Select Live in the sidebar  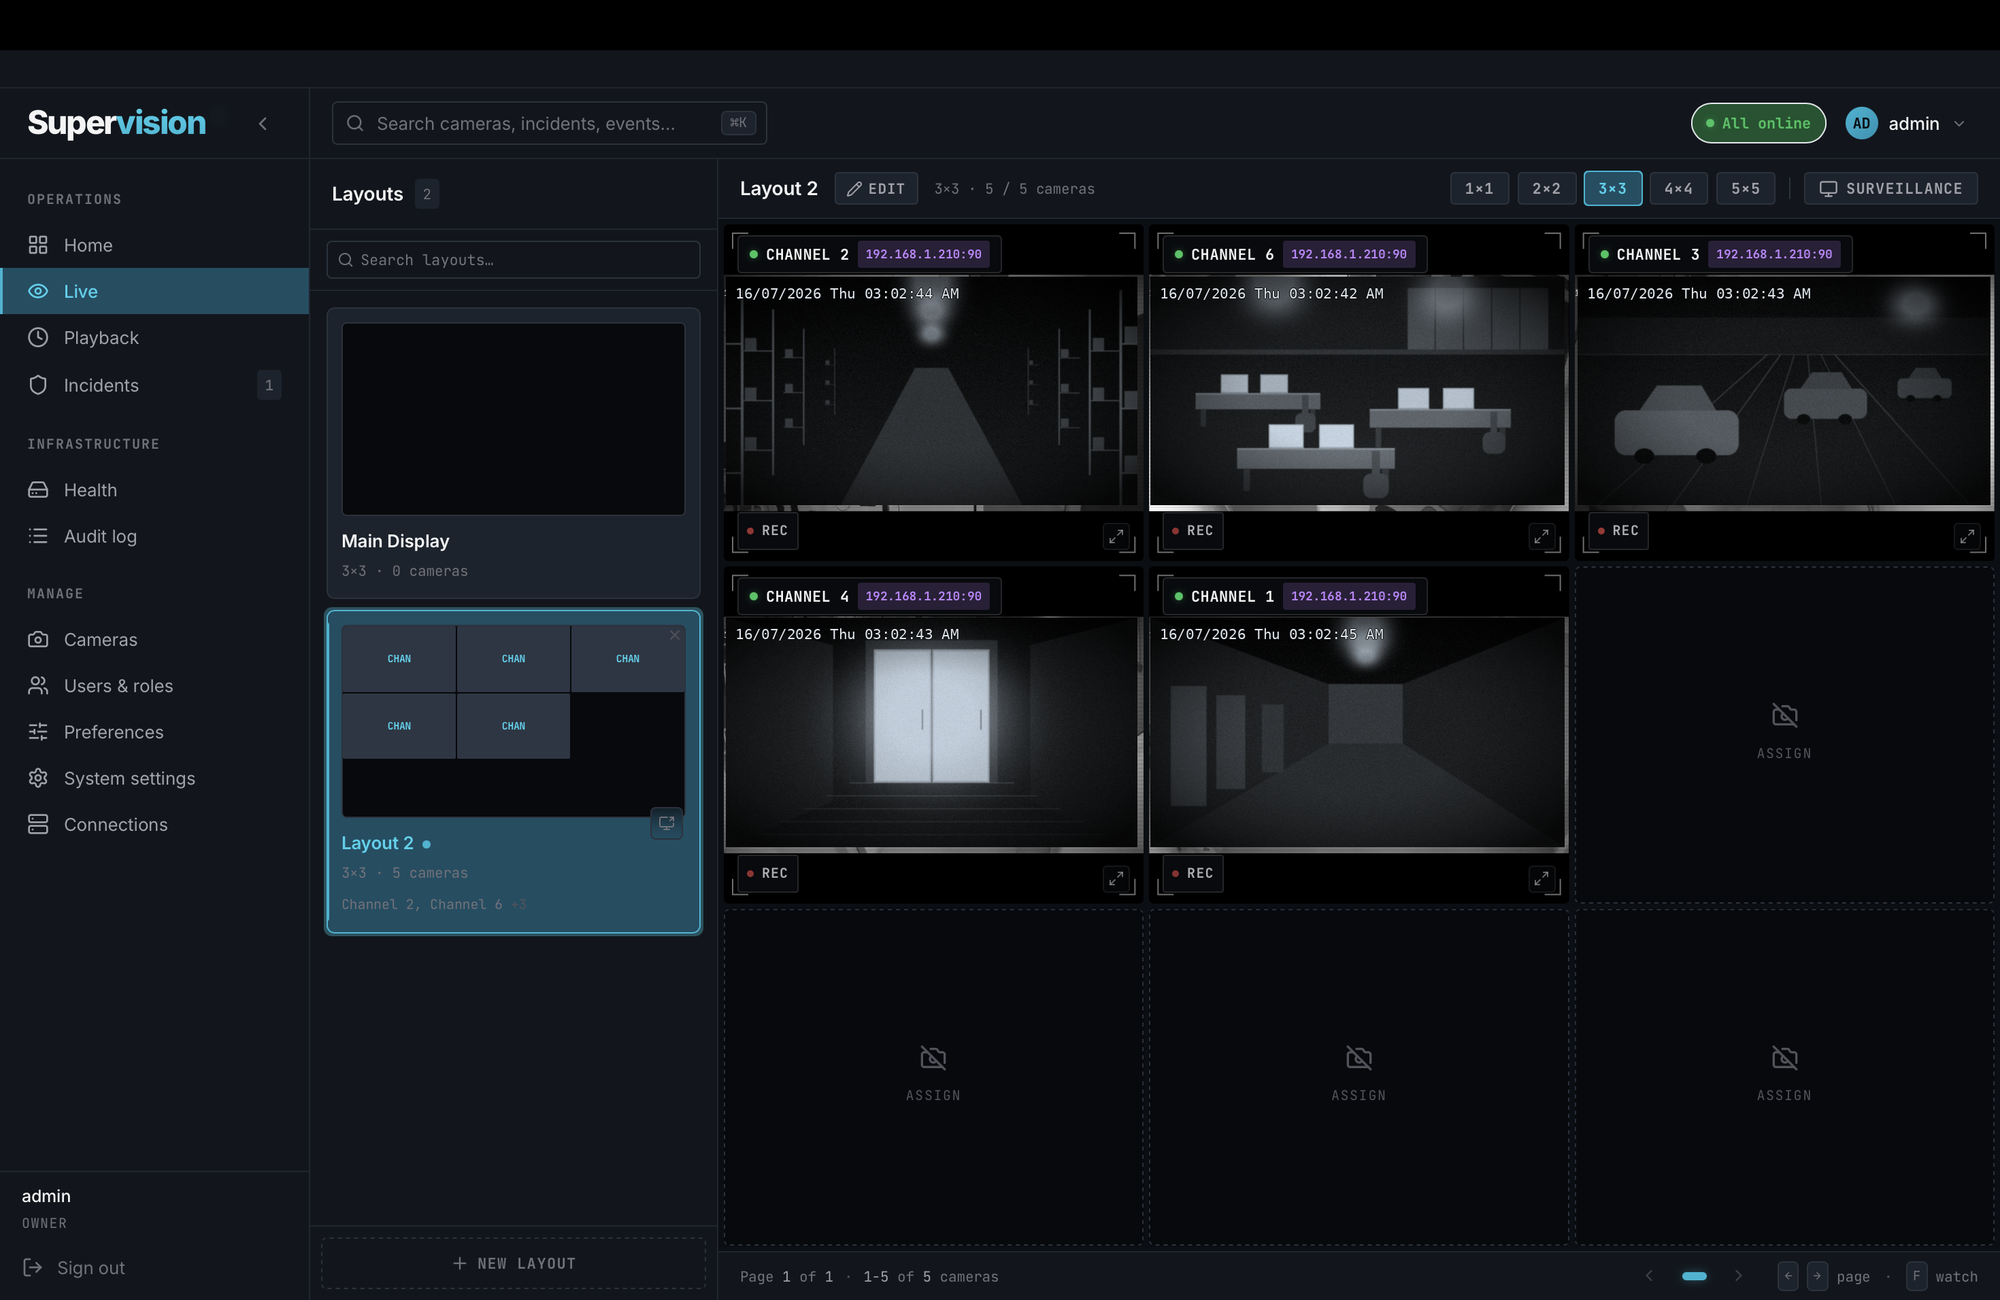tap(155, 291)
